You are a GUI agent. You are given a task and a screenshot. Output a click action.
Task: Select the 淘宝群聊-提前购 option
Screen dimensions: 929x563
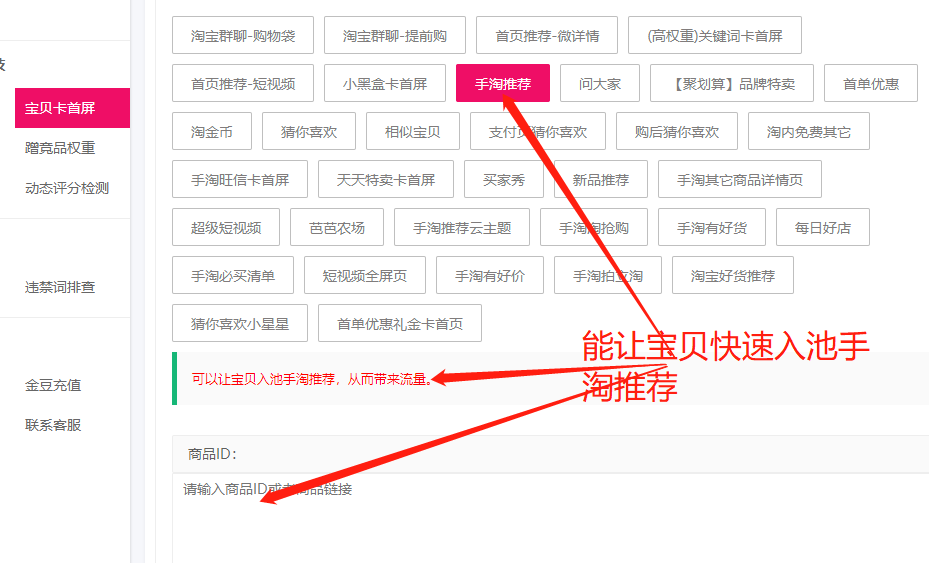click(395, 36)
